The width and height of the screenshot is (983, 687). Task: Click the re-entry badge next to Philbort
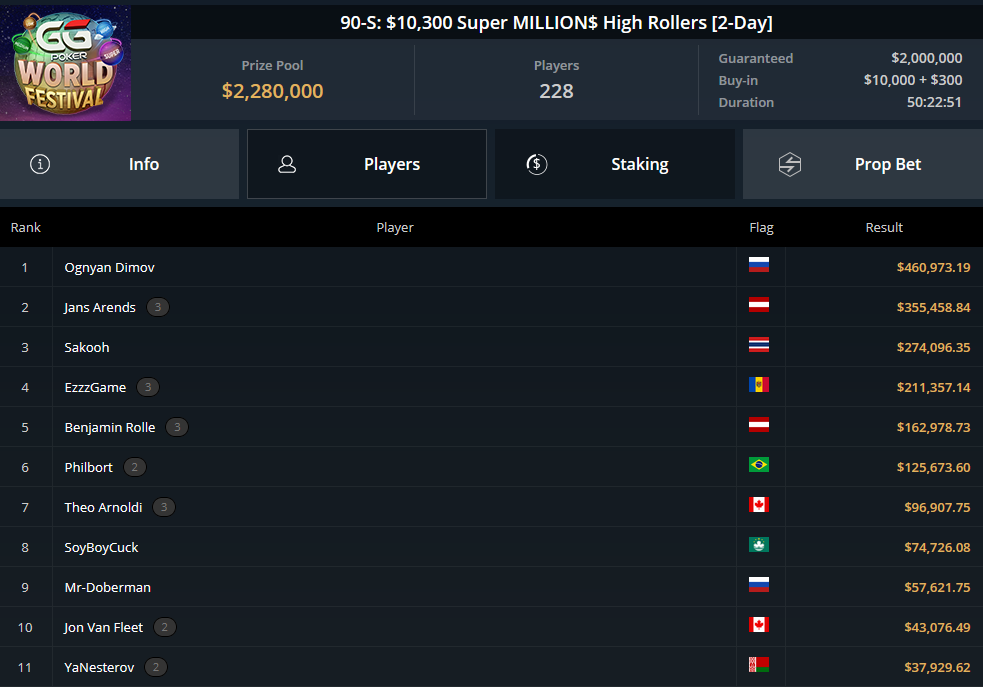[x=135, y=467]
